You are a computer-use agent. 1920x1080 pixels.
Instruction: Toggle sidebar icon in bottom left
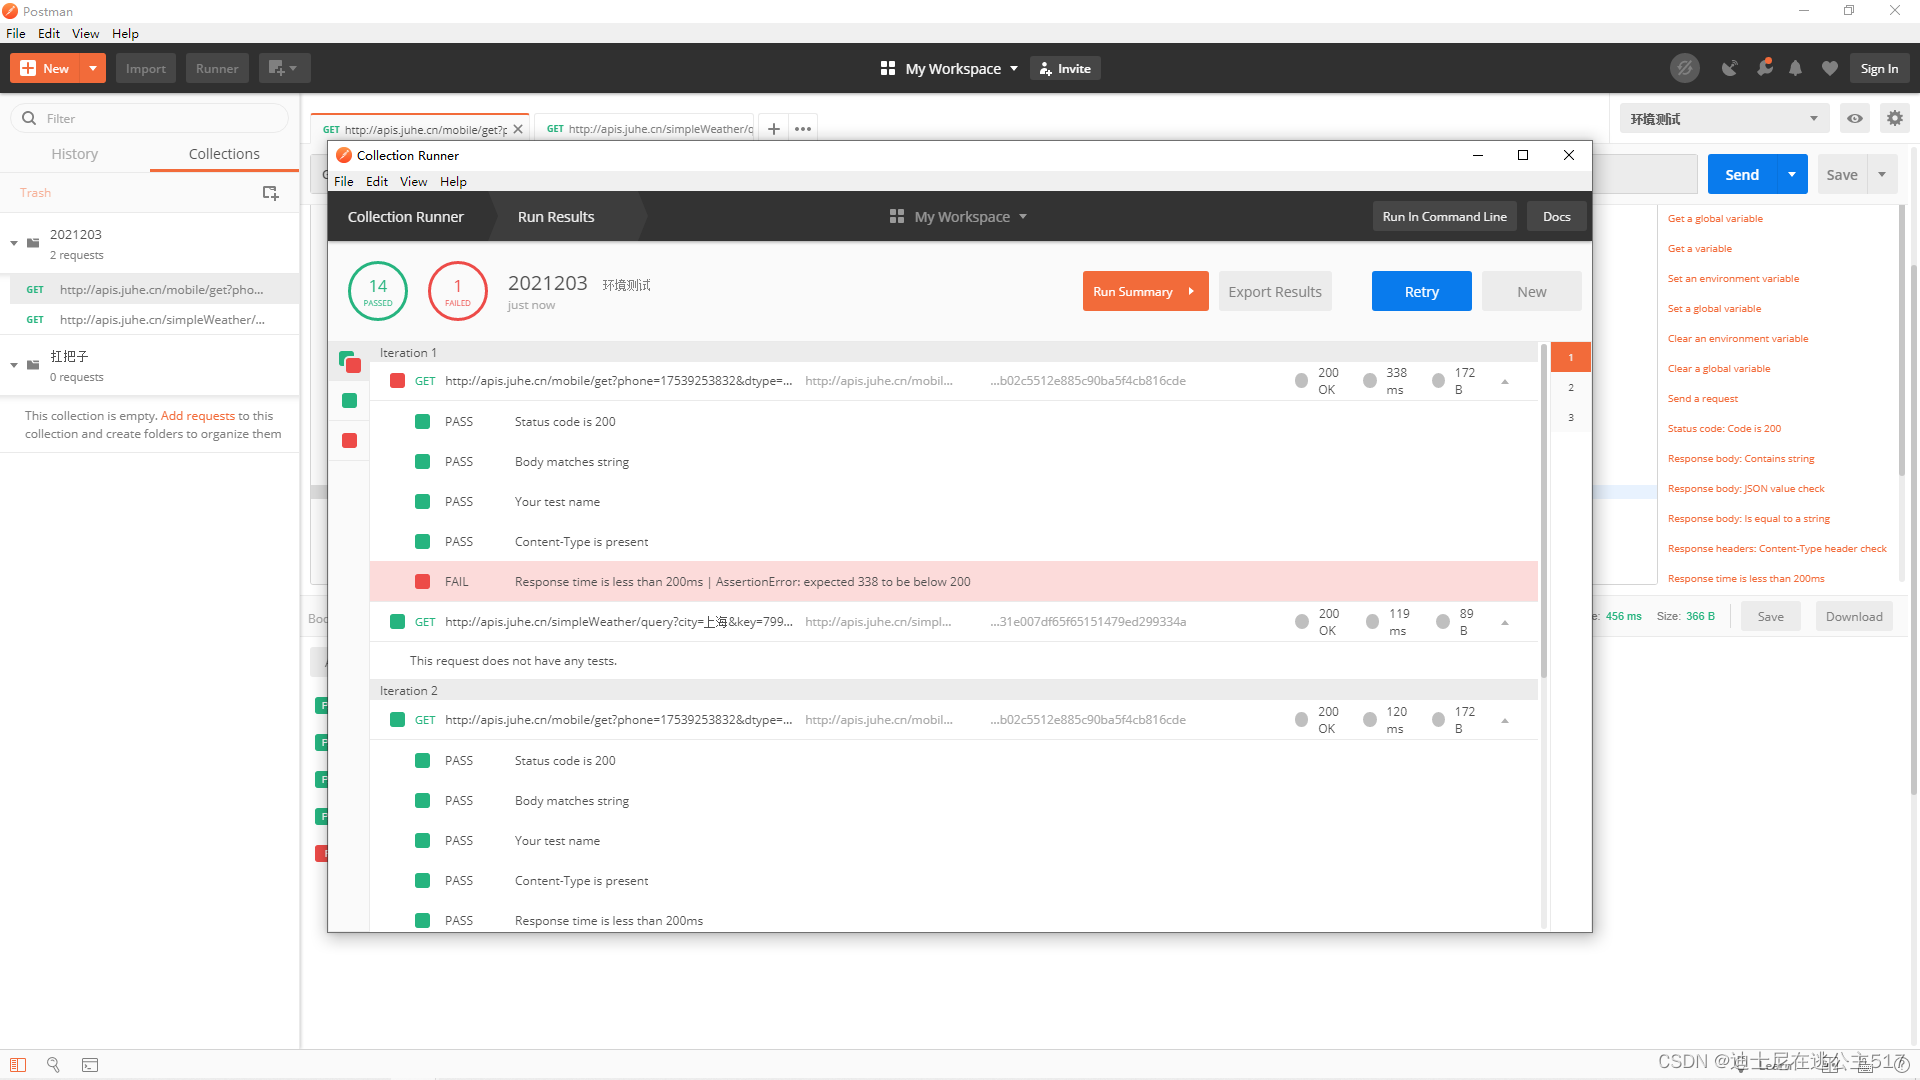pos(18,1065)
